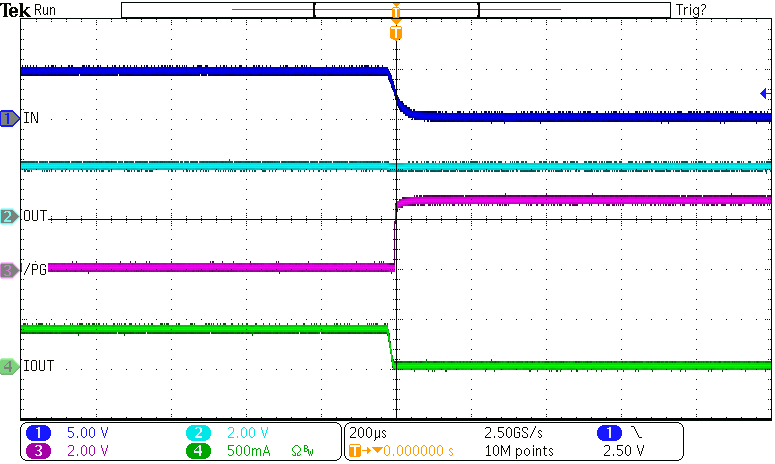This screenshot has width=775, height=464.
Task: Click the blue trigger level arrow at right edge
Action: 765,93
